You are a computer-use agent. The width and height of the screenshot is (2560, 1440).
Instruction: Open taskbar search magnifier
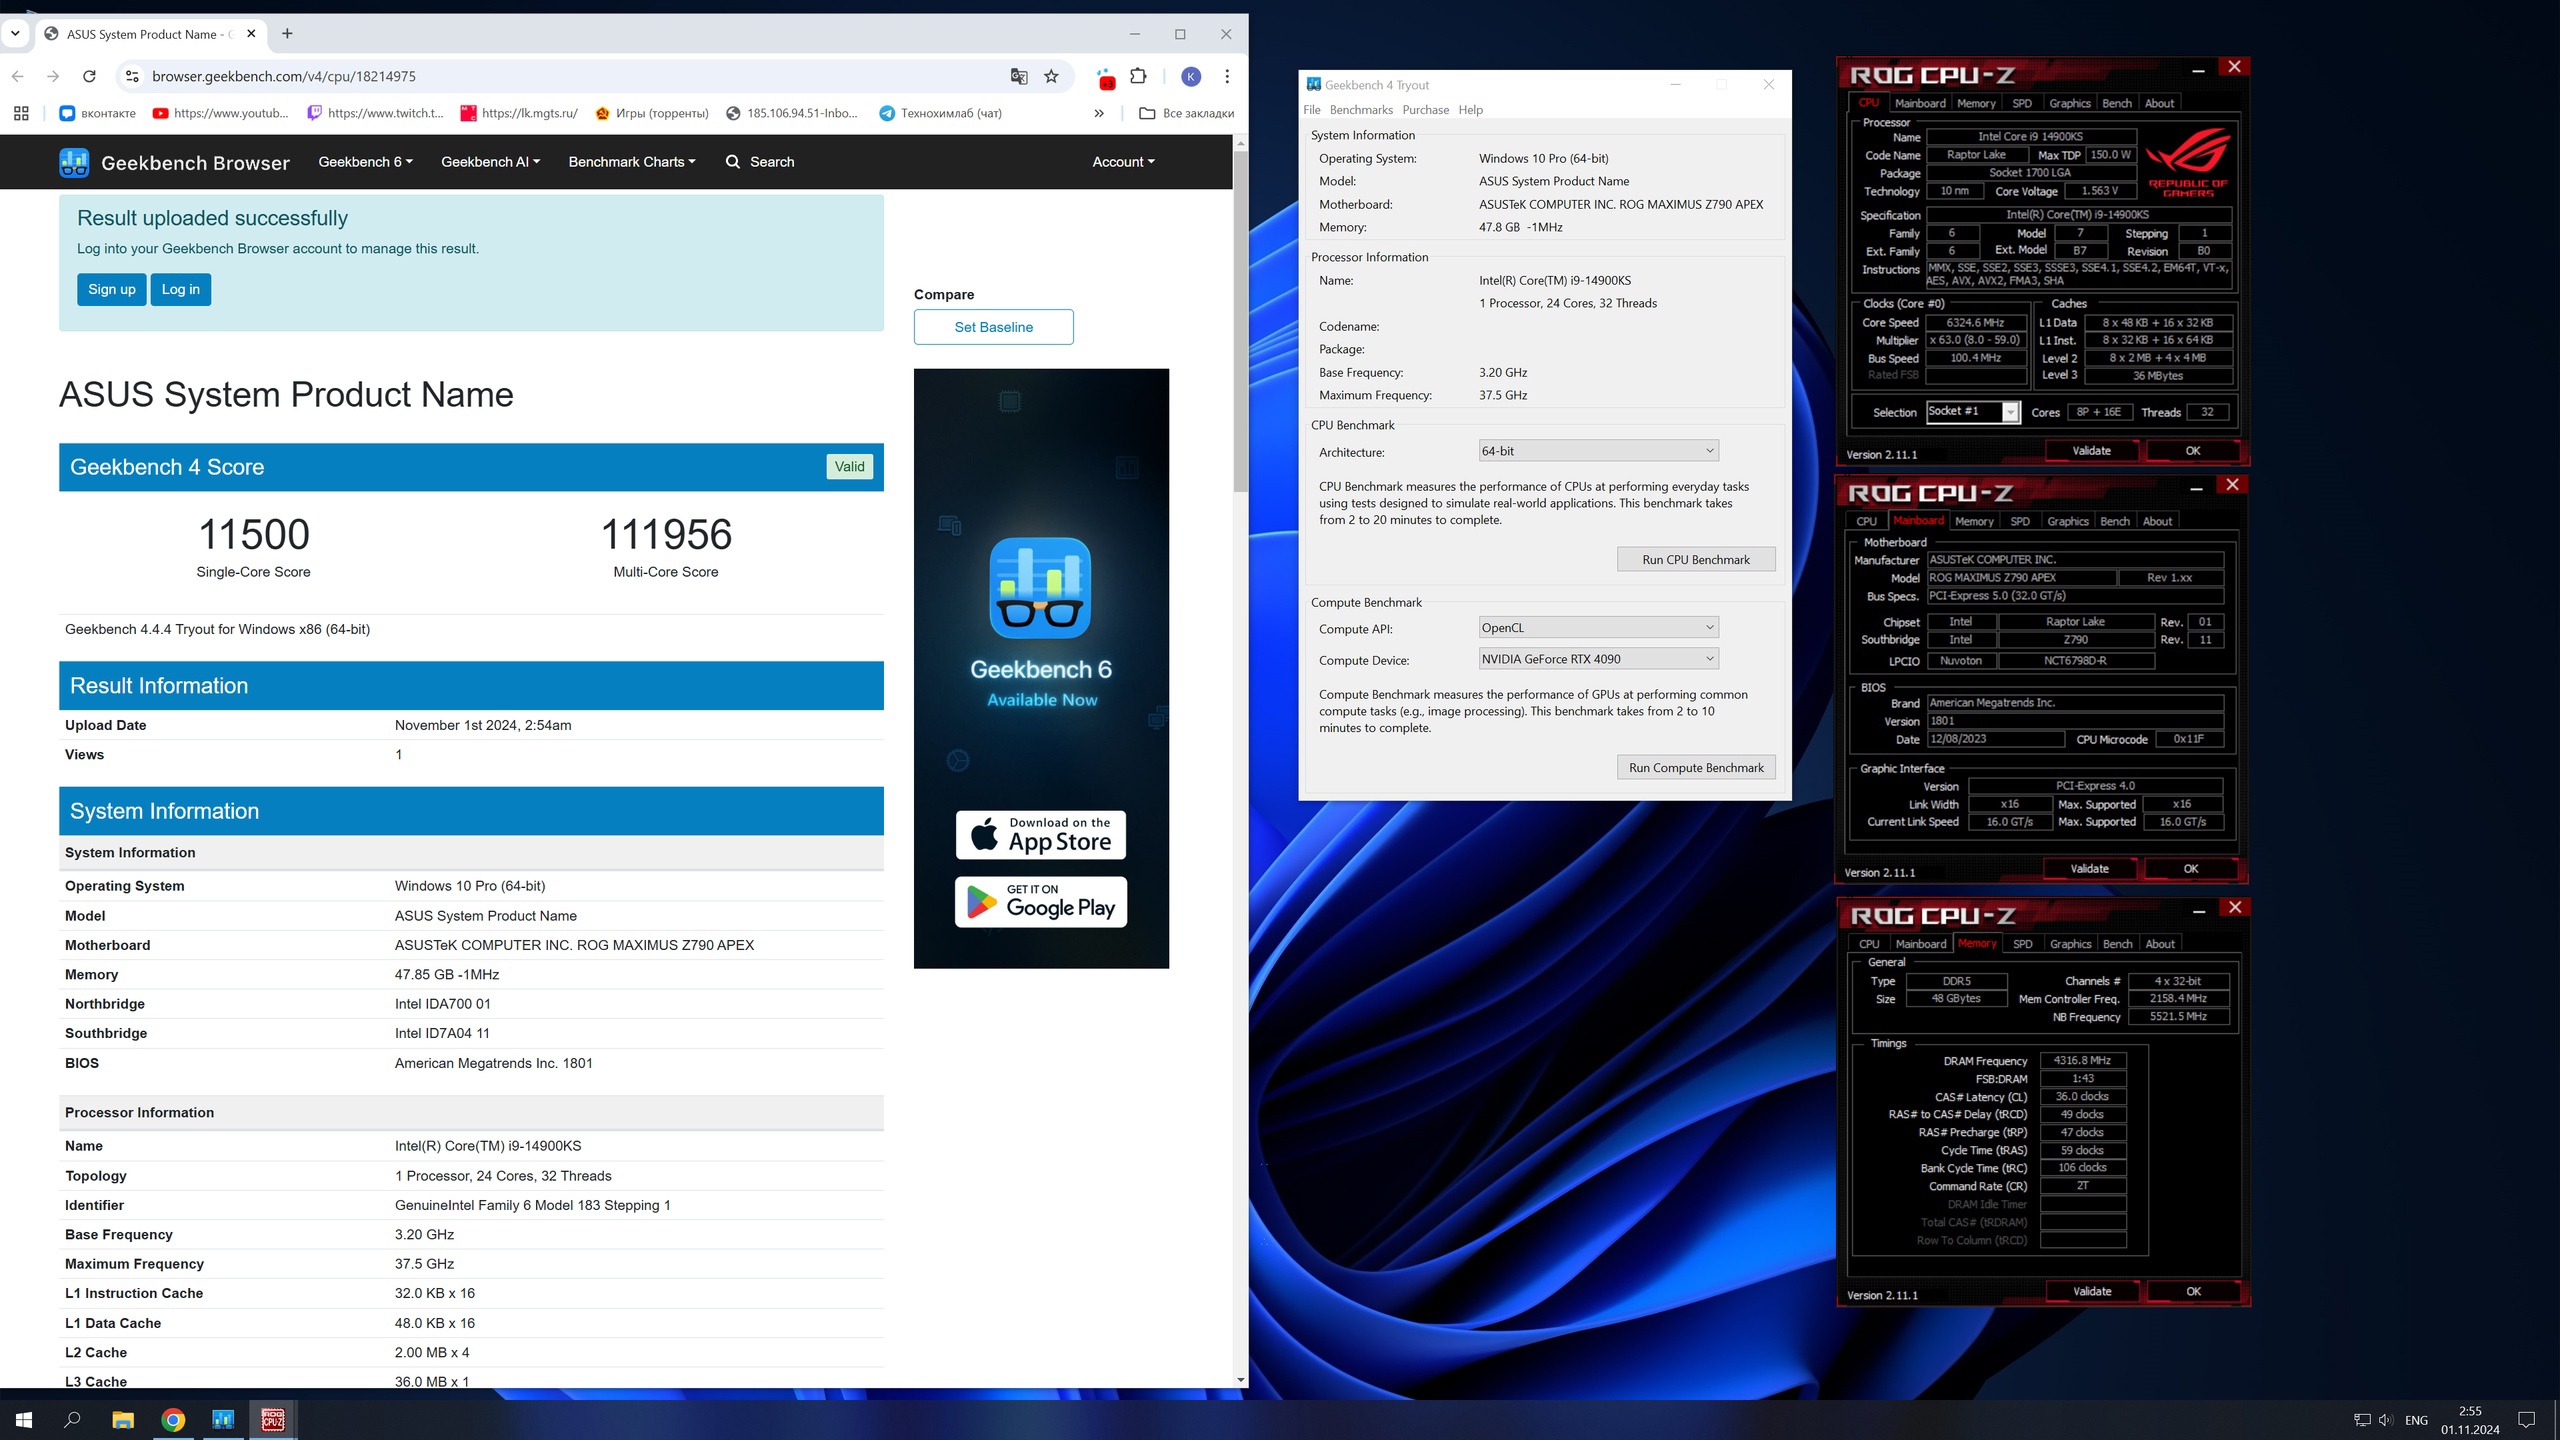pos(72,1419)
